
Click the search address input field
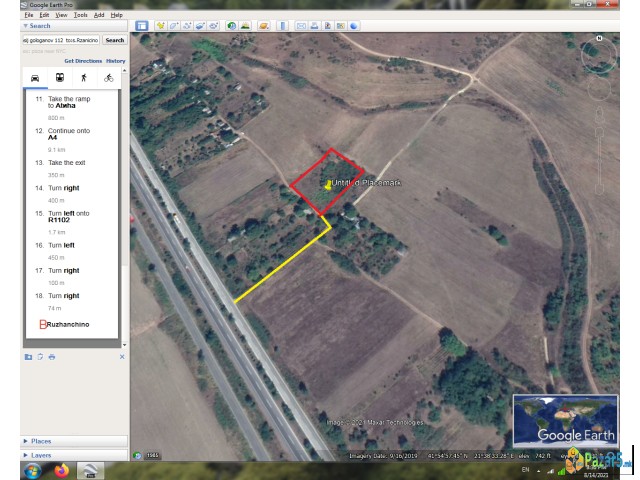61,40
